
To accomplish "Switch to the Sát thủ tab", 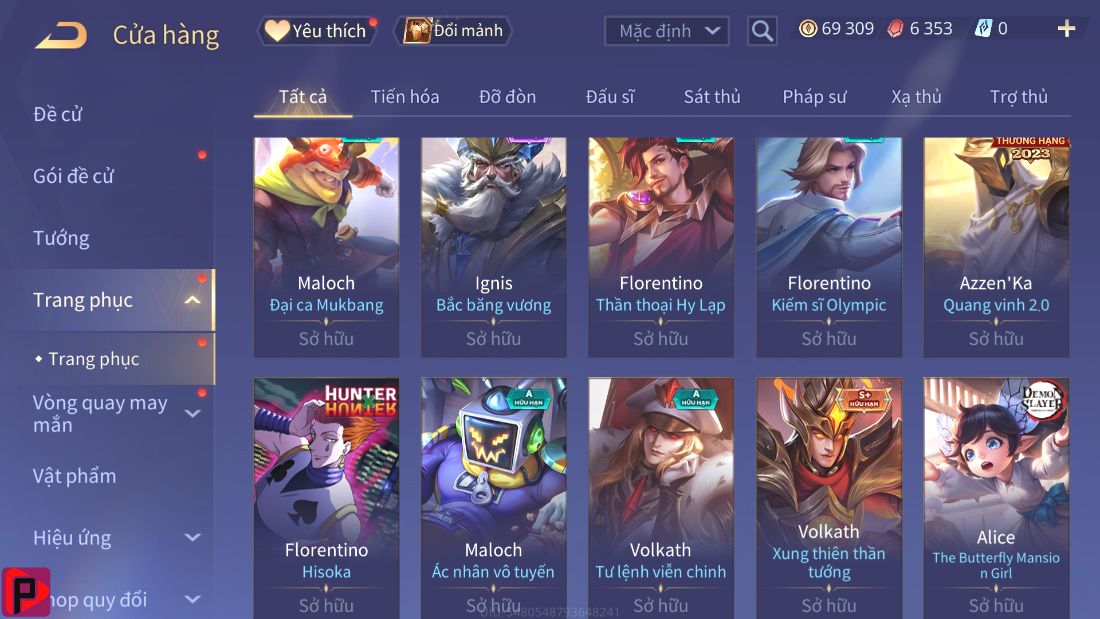I will pyautogui.click(x=712, y=97).
